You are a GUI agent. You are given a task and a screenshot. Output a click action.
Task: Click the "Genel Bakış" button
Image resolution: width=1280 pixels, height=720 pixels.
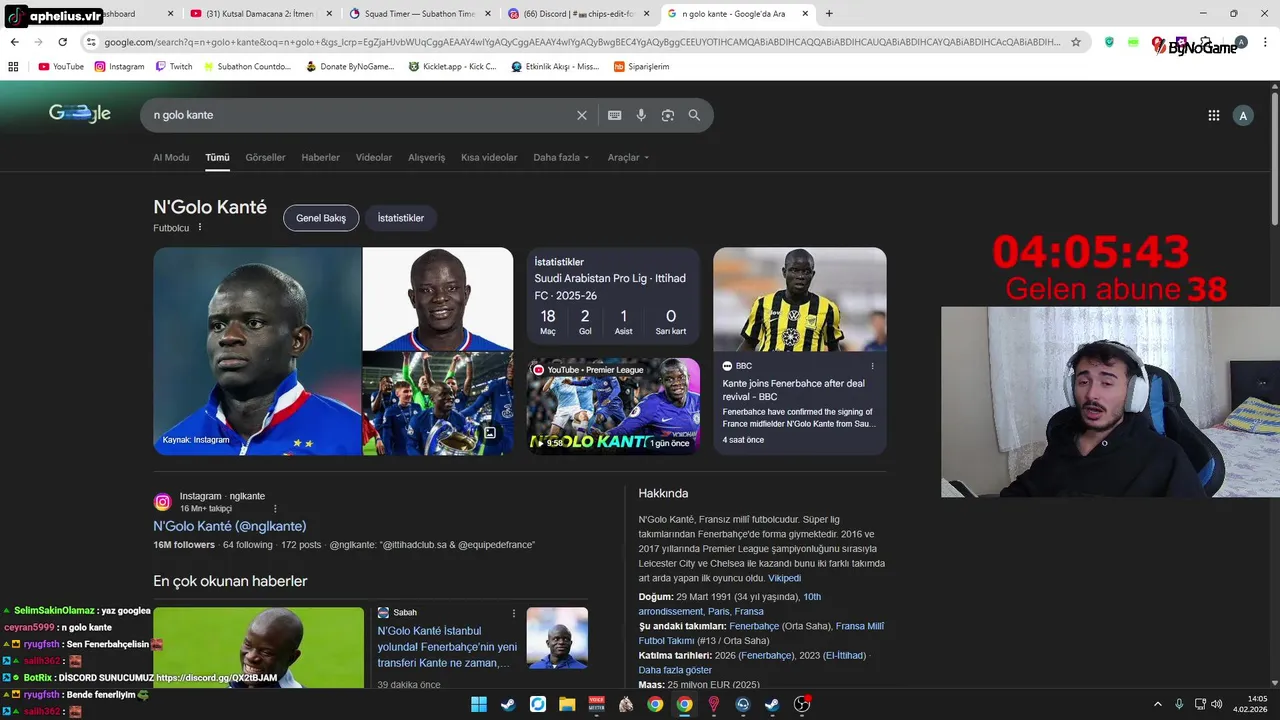321,218
